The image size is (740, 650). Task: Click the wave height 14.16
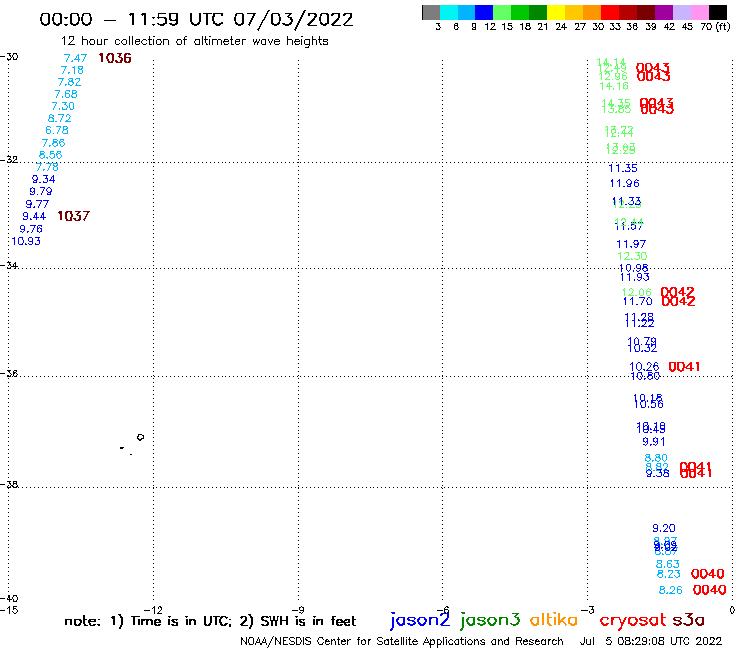(614, 86)
